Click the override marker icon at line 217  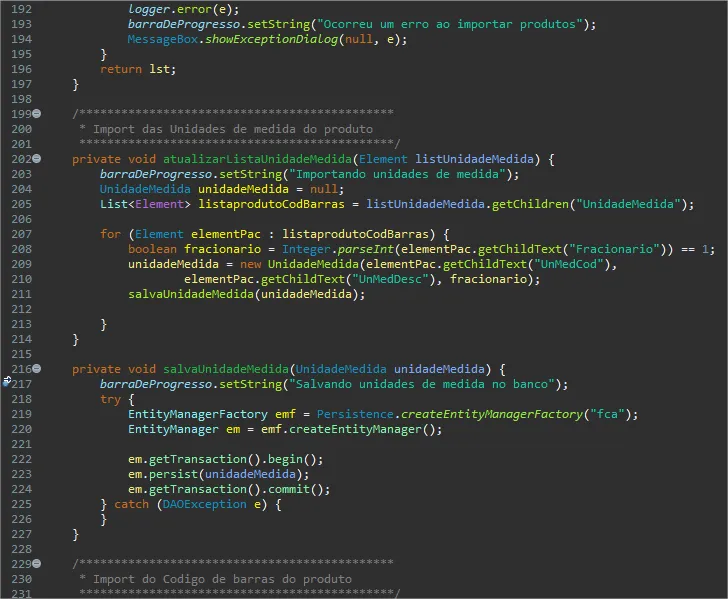(6, 382)
